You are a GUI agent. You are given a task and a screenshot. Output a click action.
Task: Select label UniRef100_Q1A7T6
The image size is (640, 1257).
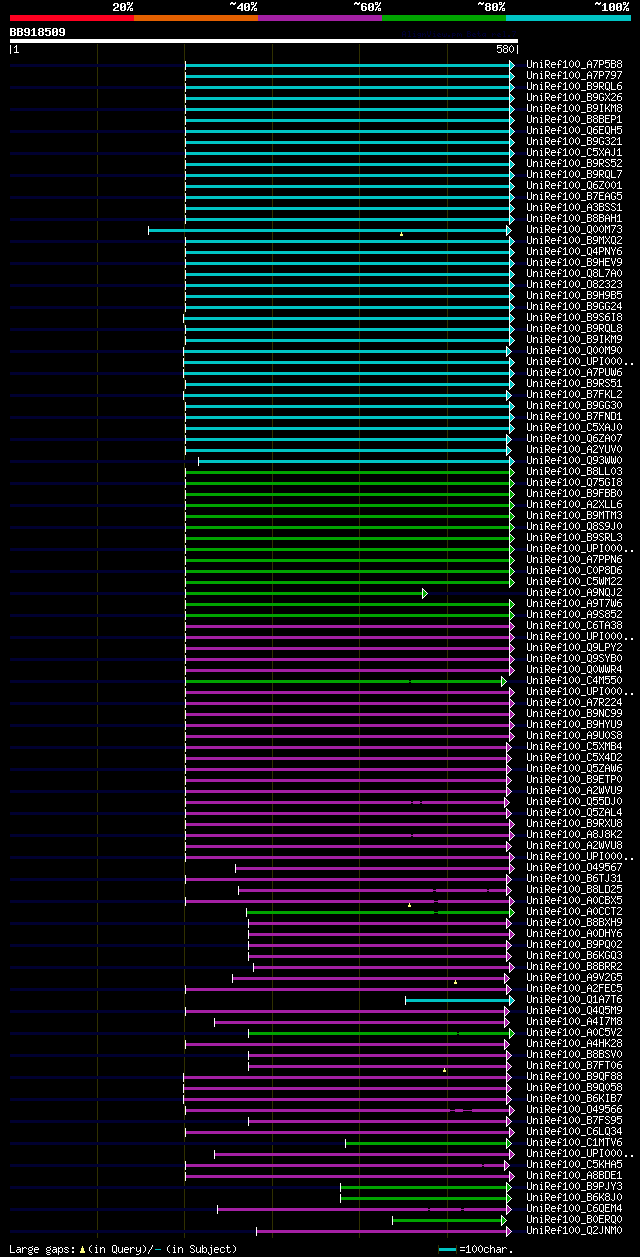click(574, 999)
